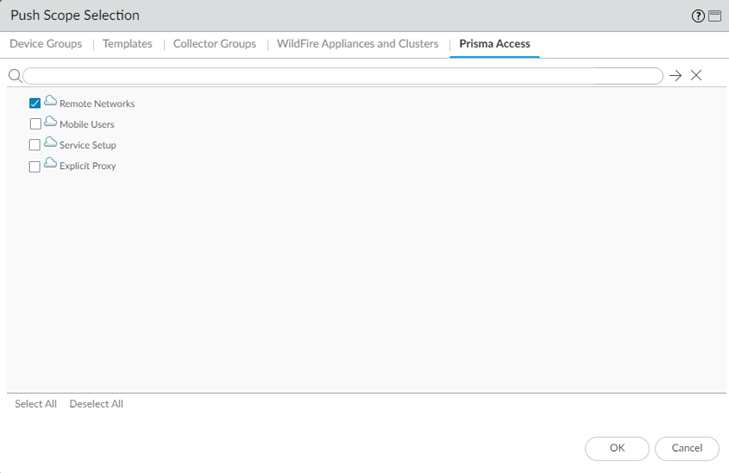Open the Templates tab
729x473 pixels.
[x=127, y=44]
